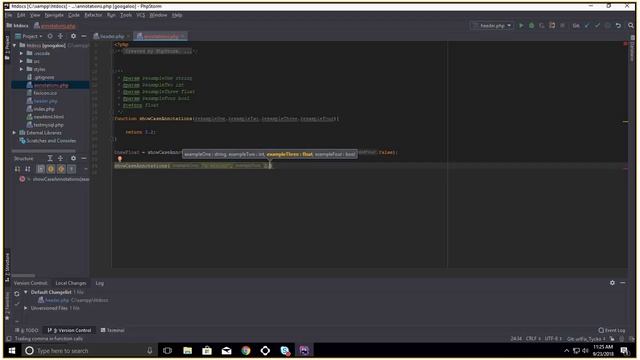Viewport: 640px width, 360px height.
Task: Toggle show fields orange button in Structure toolbar
Action: 51,169
